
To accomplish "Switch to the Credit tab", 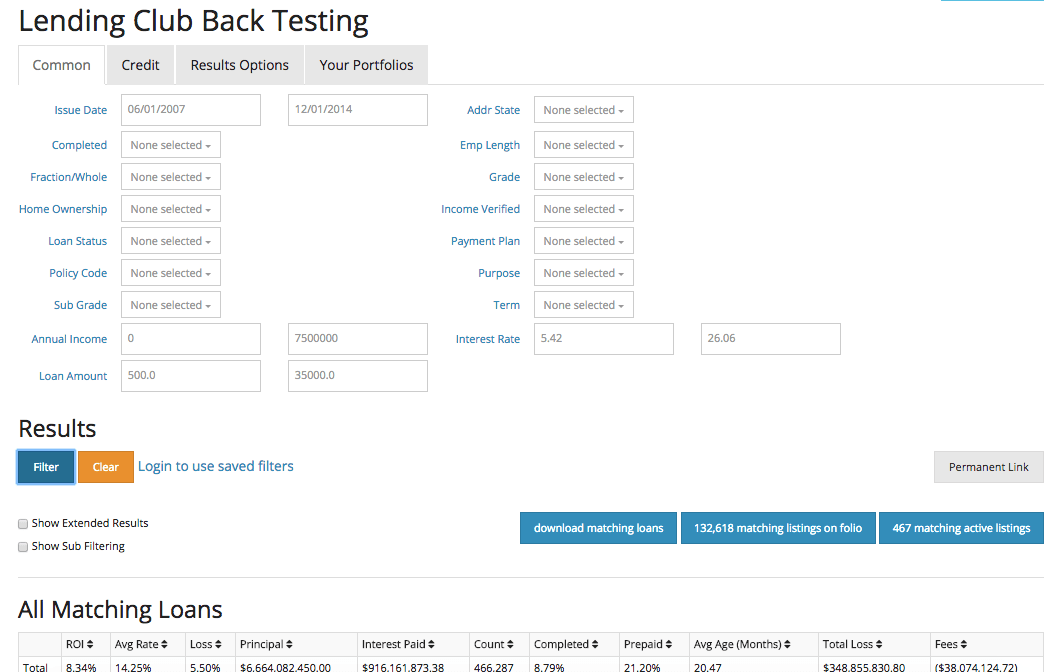I will pyautogui.click(x=140, y=65).
